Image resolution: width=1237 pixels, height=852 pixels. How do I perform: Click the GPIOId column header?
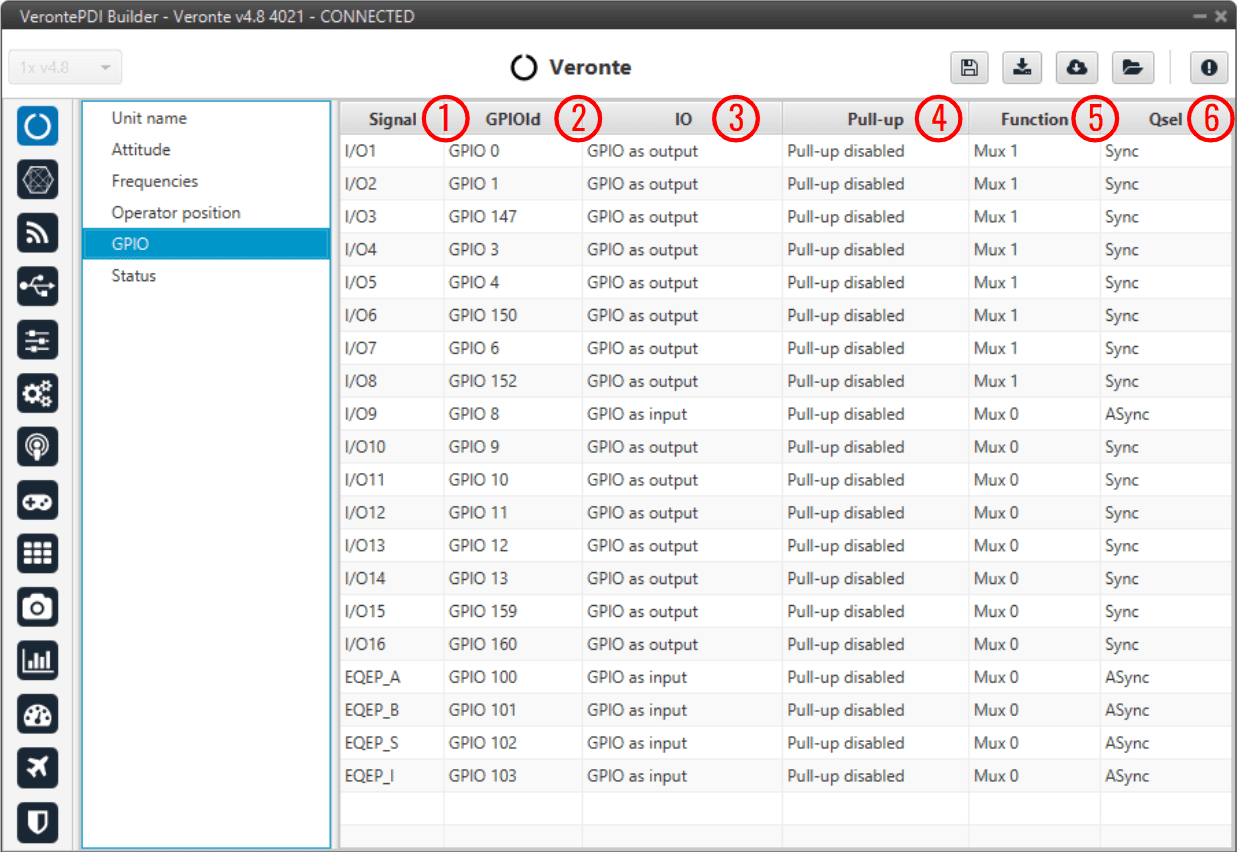(x=513, y=119)
